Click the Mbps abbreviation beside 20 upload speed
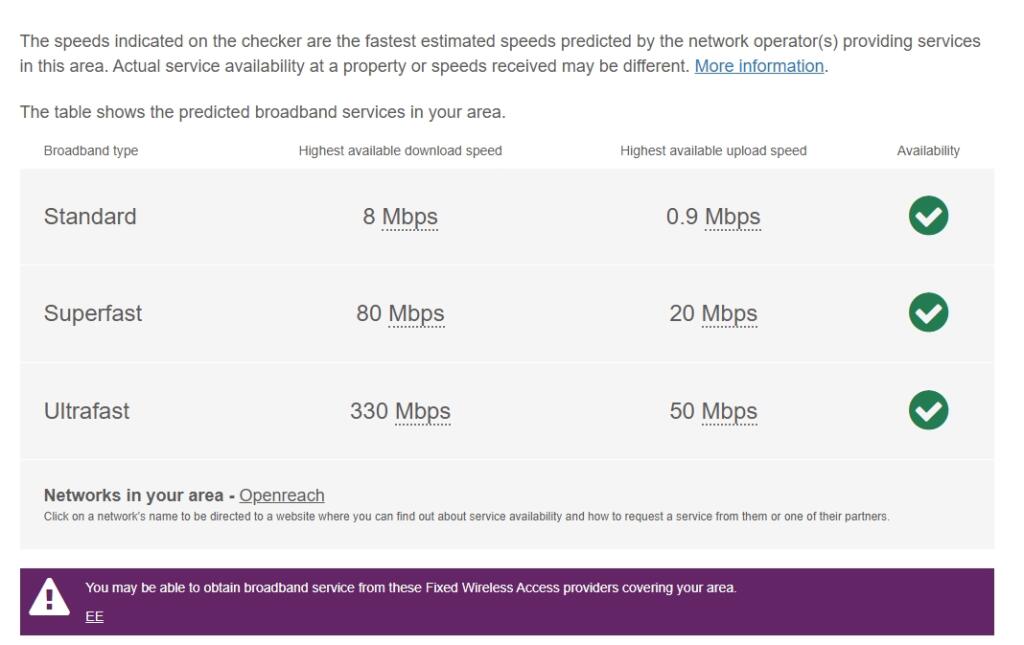1024x645 pixels. (729, 315)
